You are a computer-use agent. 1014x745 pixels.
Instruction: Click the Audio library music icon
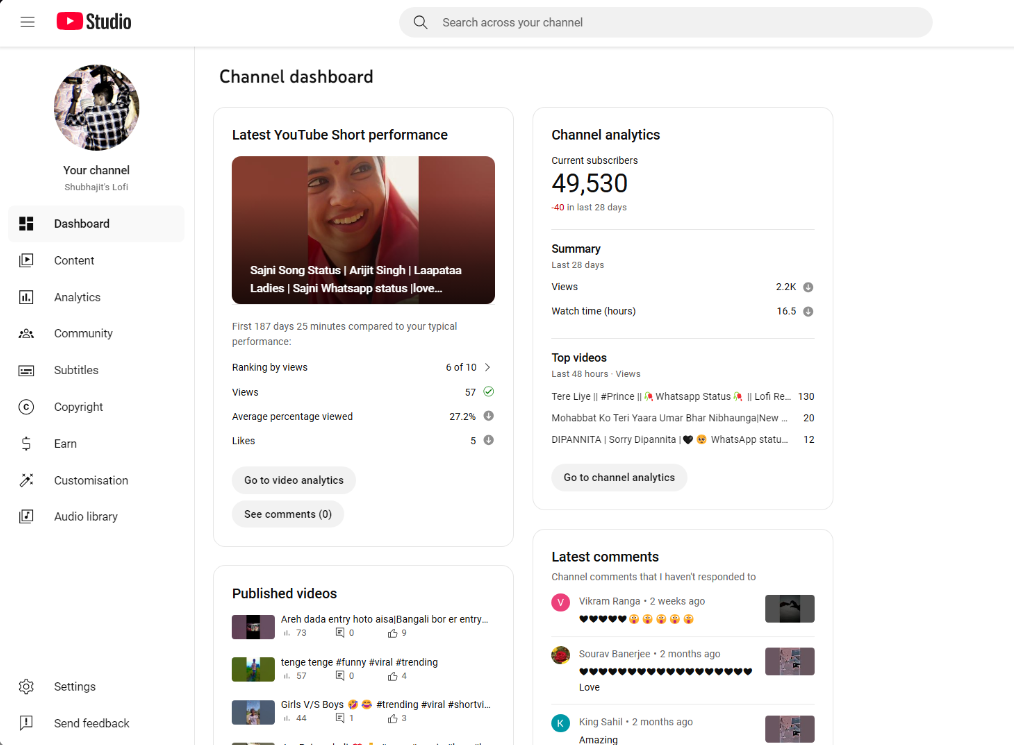[26, 517]
